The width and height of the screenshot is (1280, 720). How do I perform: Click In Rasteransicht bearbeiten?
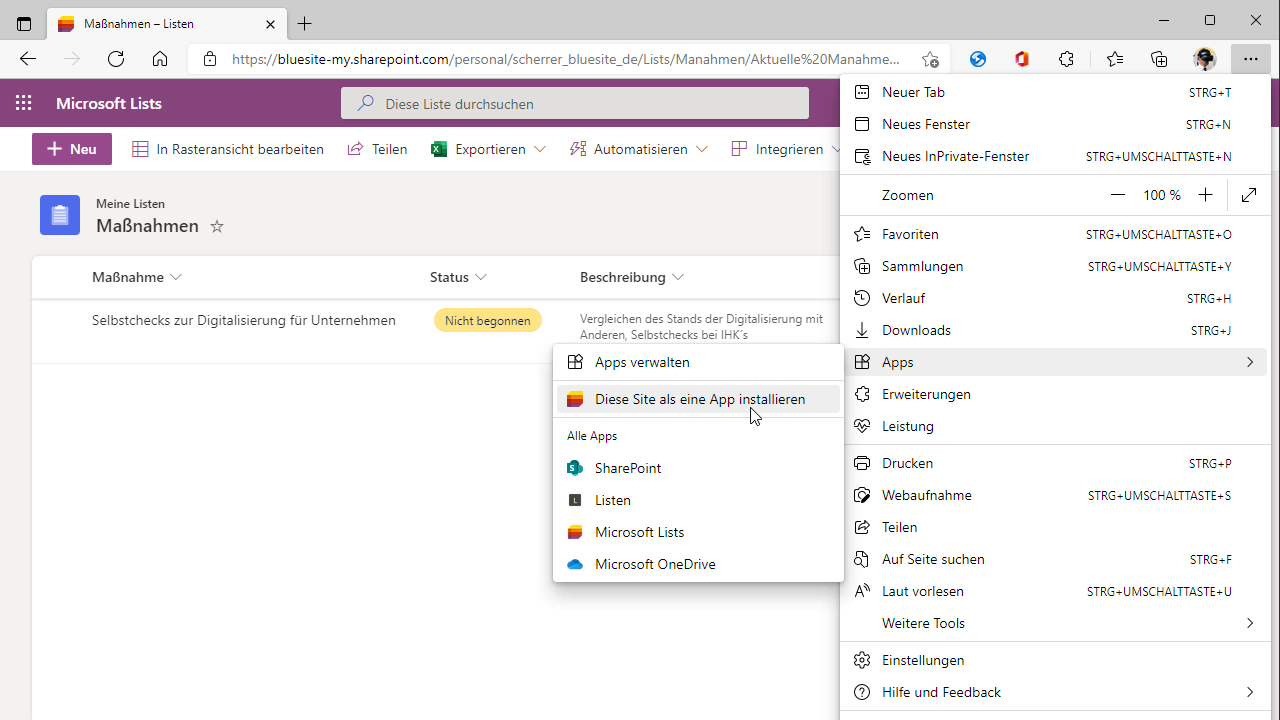click(x=228, y=149)
